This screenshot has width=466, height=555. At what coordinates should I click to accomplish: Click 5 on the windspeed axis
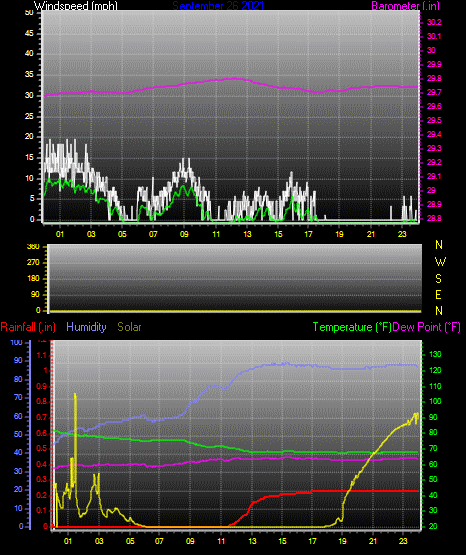click(x=32, y=199)
